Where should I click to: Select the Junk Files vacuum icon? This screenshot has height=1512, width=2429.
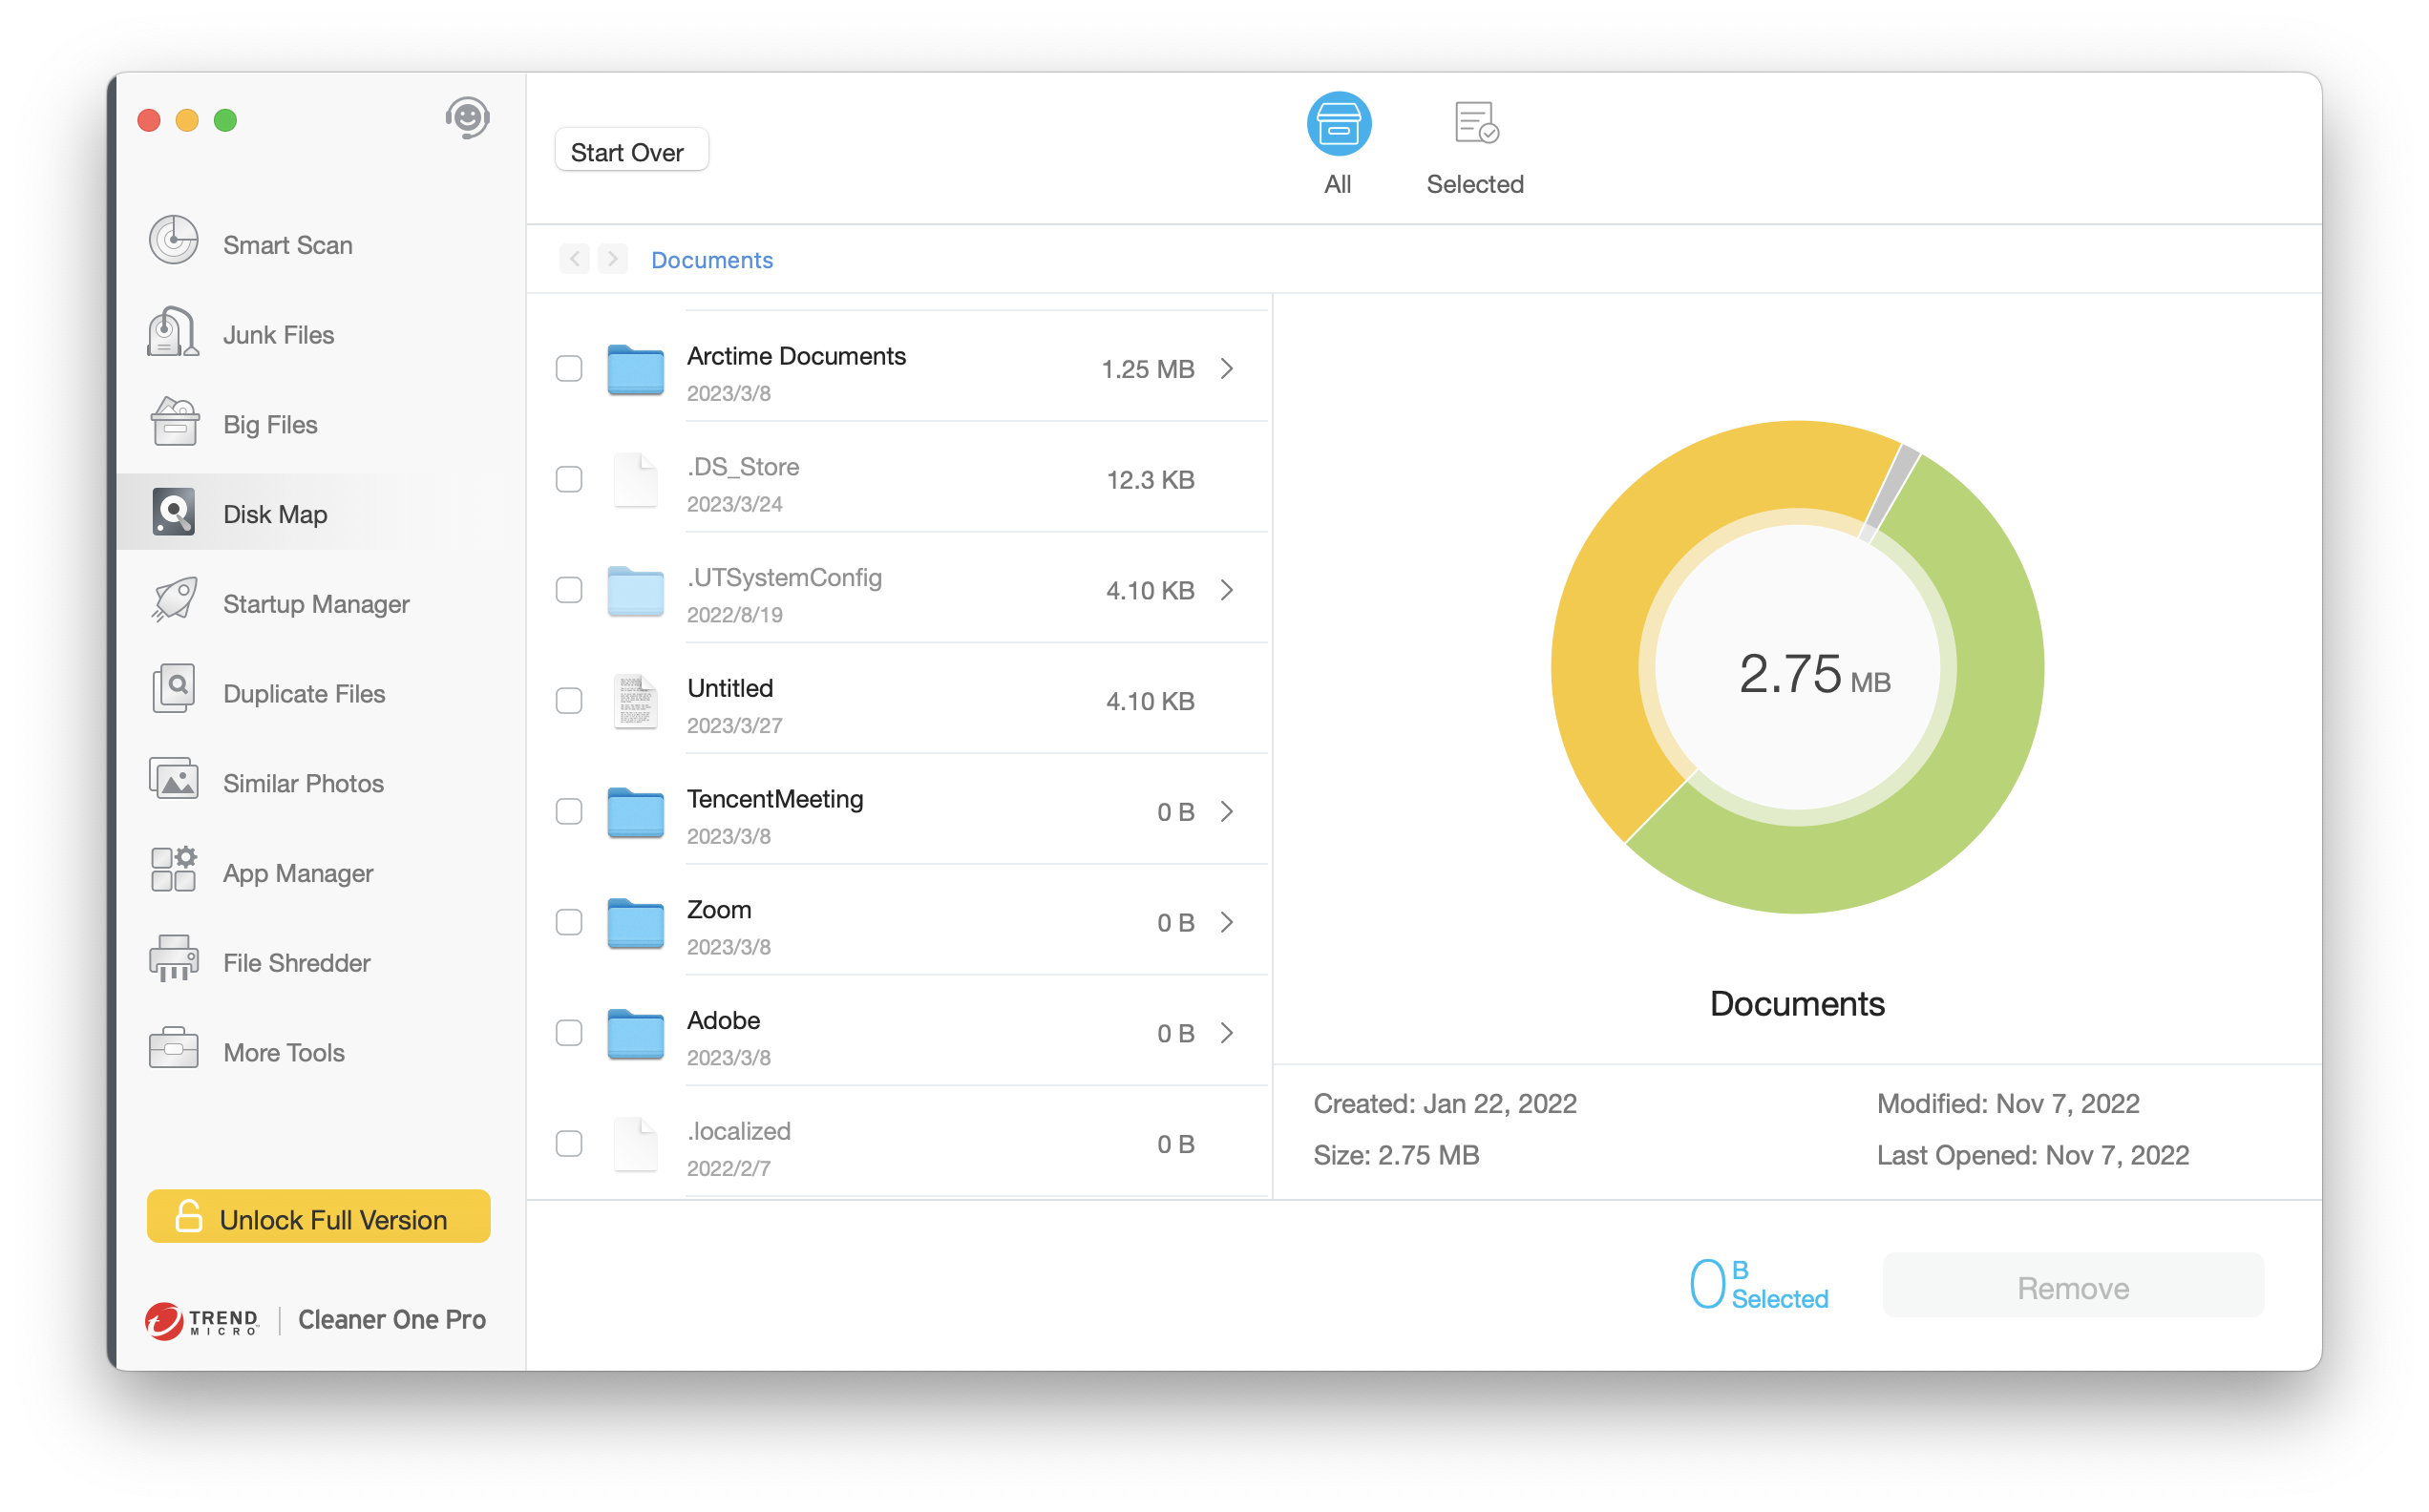tap(174, 333)
